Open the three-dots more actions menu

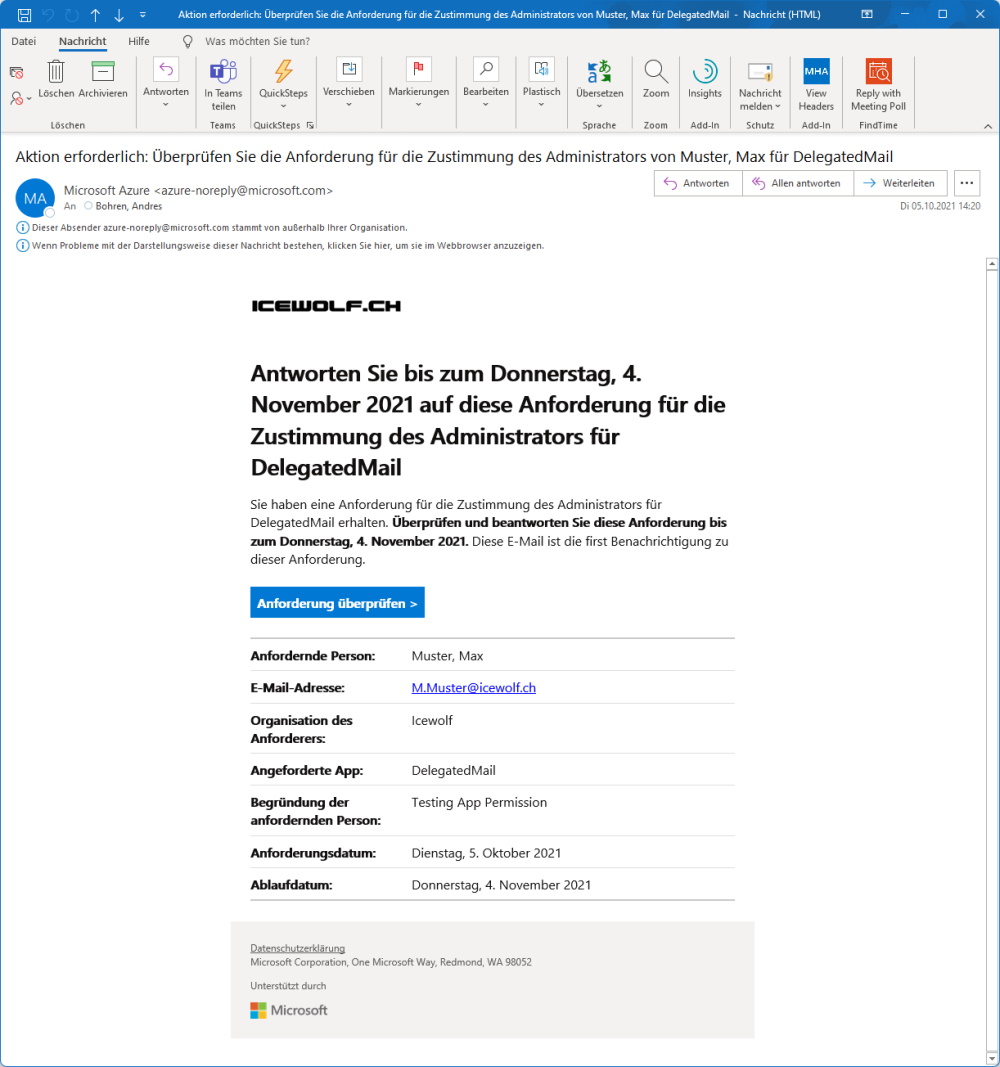click(967, 183)
